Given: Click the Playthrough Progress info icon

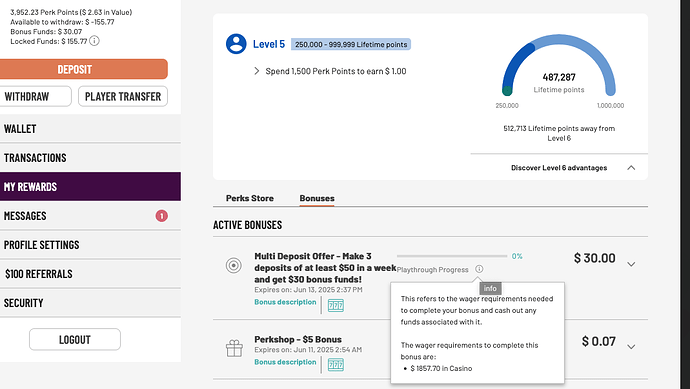Looking at the screenshot, I should (x=479, y=269).
